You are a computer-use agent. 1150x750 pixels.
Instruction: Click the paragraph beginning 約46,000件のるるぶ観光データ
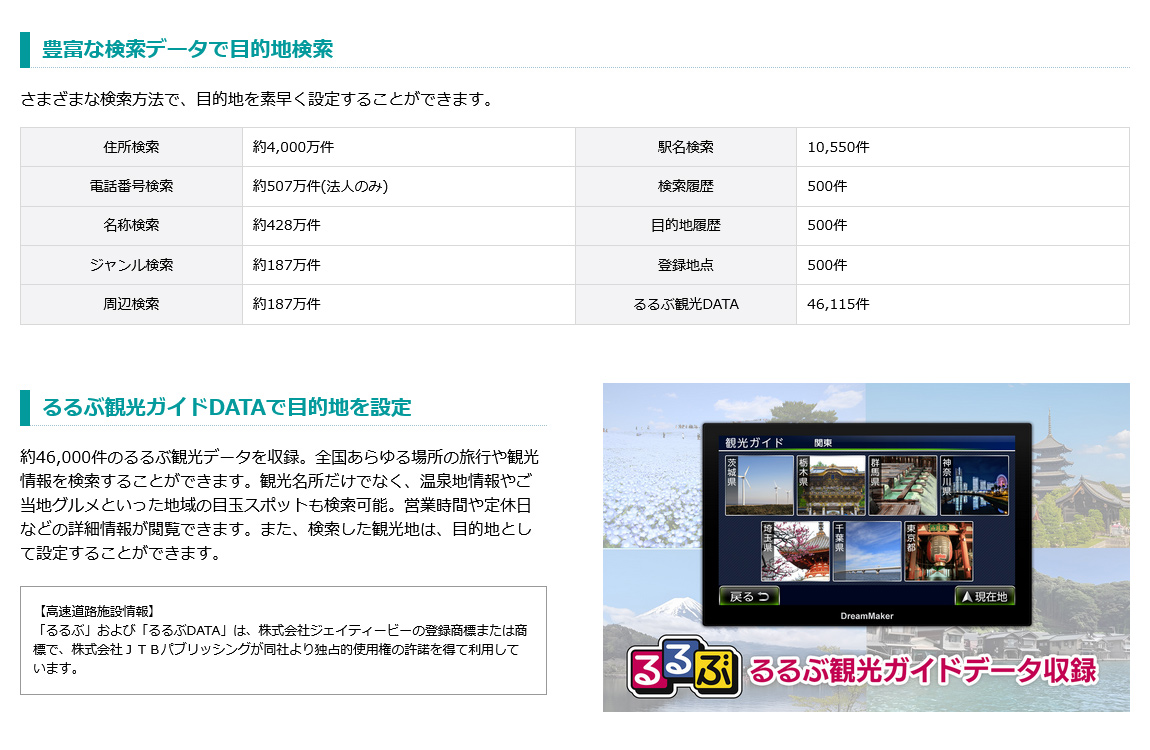click(279, 504)
